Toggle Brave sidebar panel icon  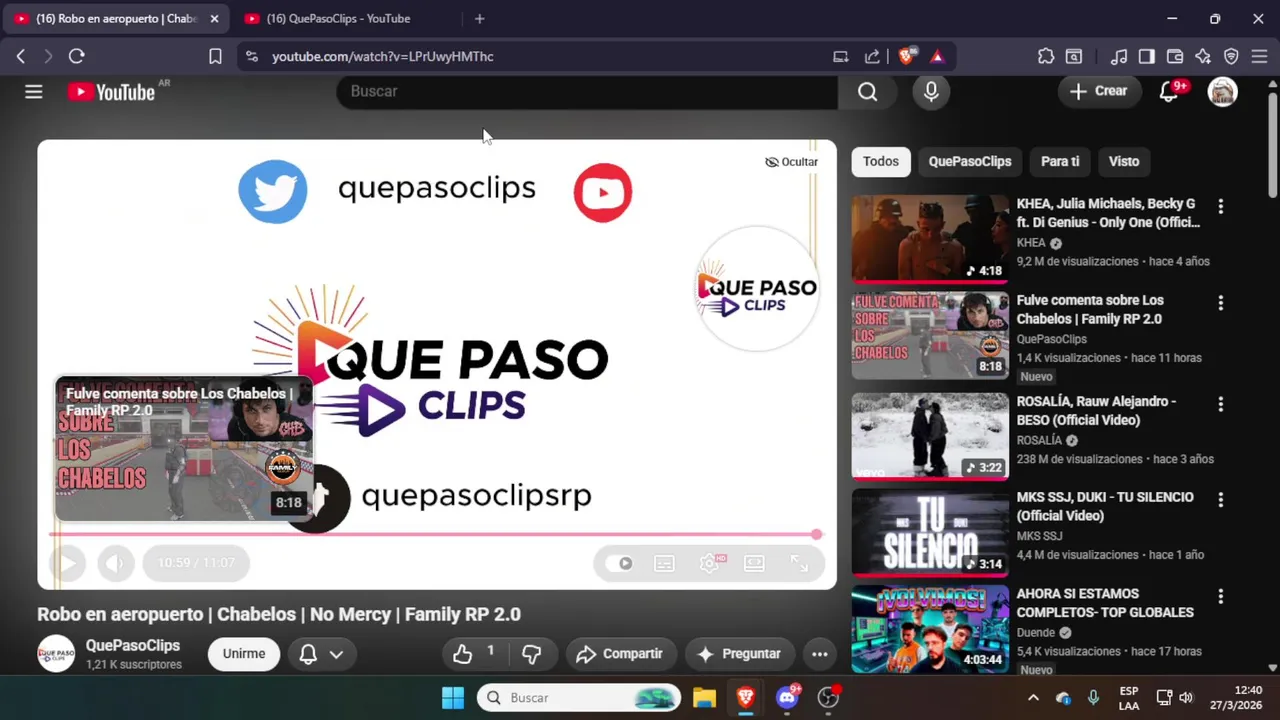pyautogui.click(x=1147, y=57)
